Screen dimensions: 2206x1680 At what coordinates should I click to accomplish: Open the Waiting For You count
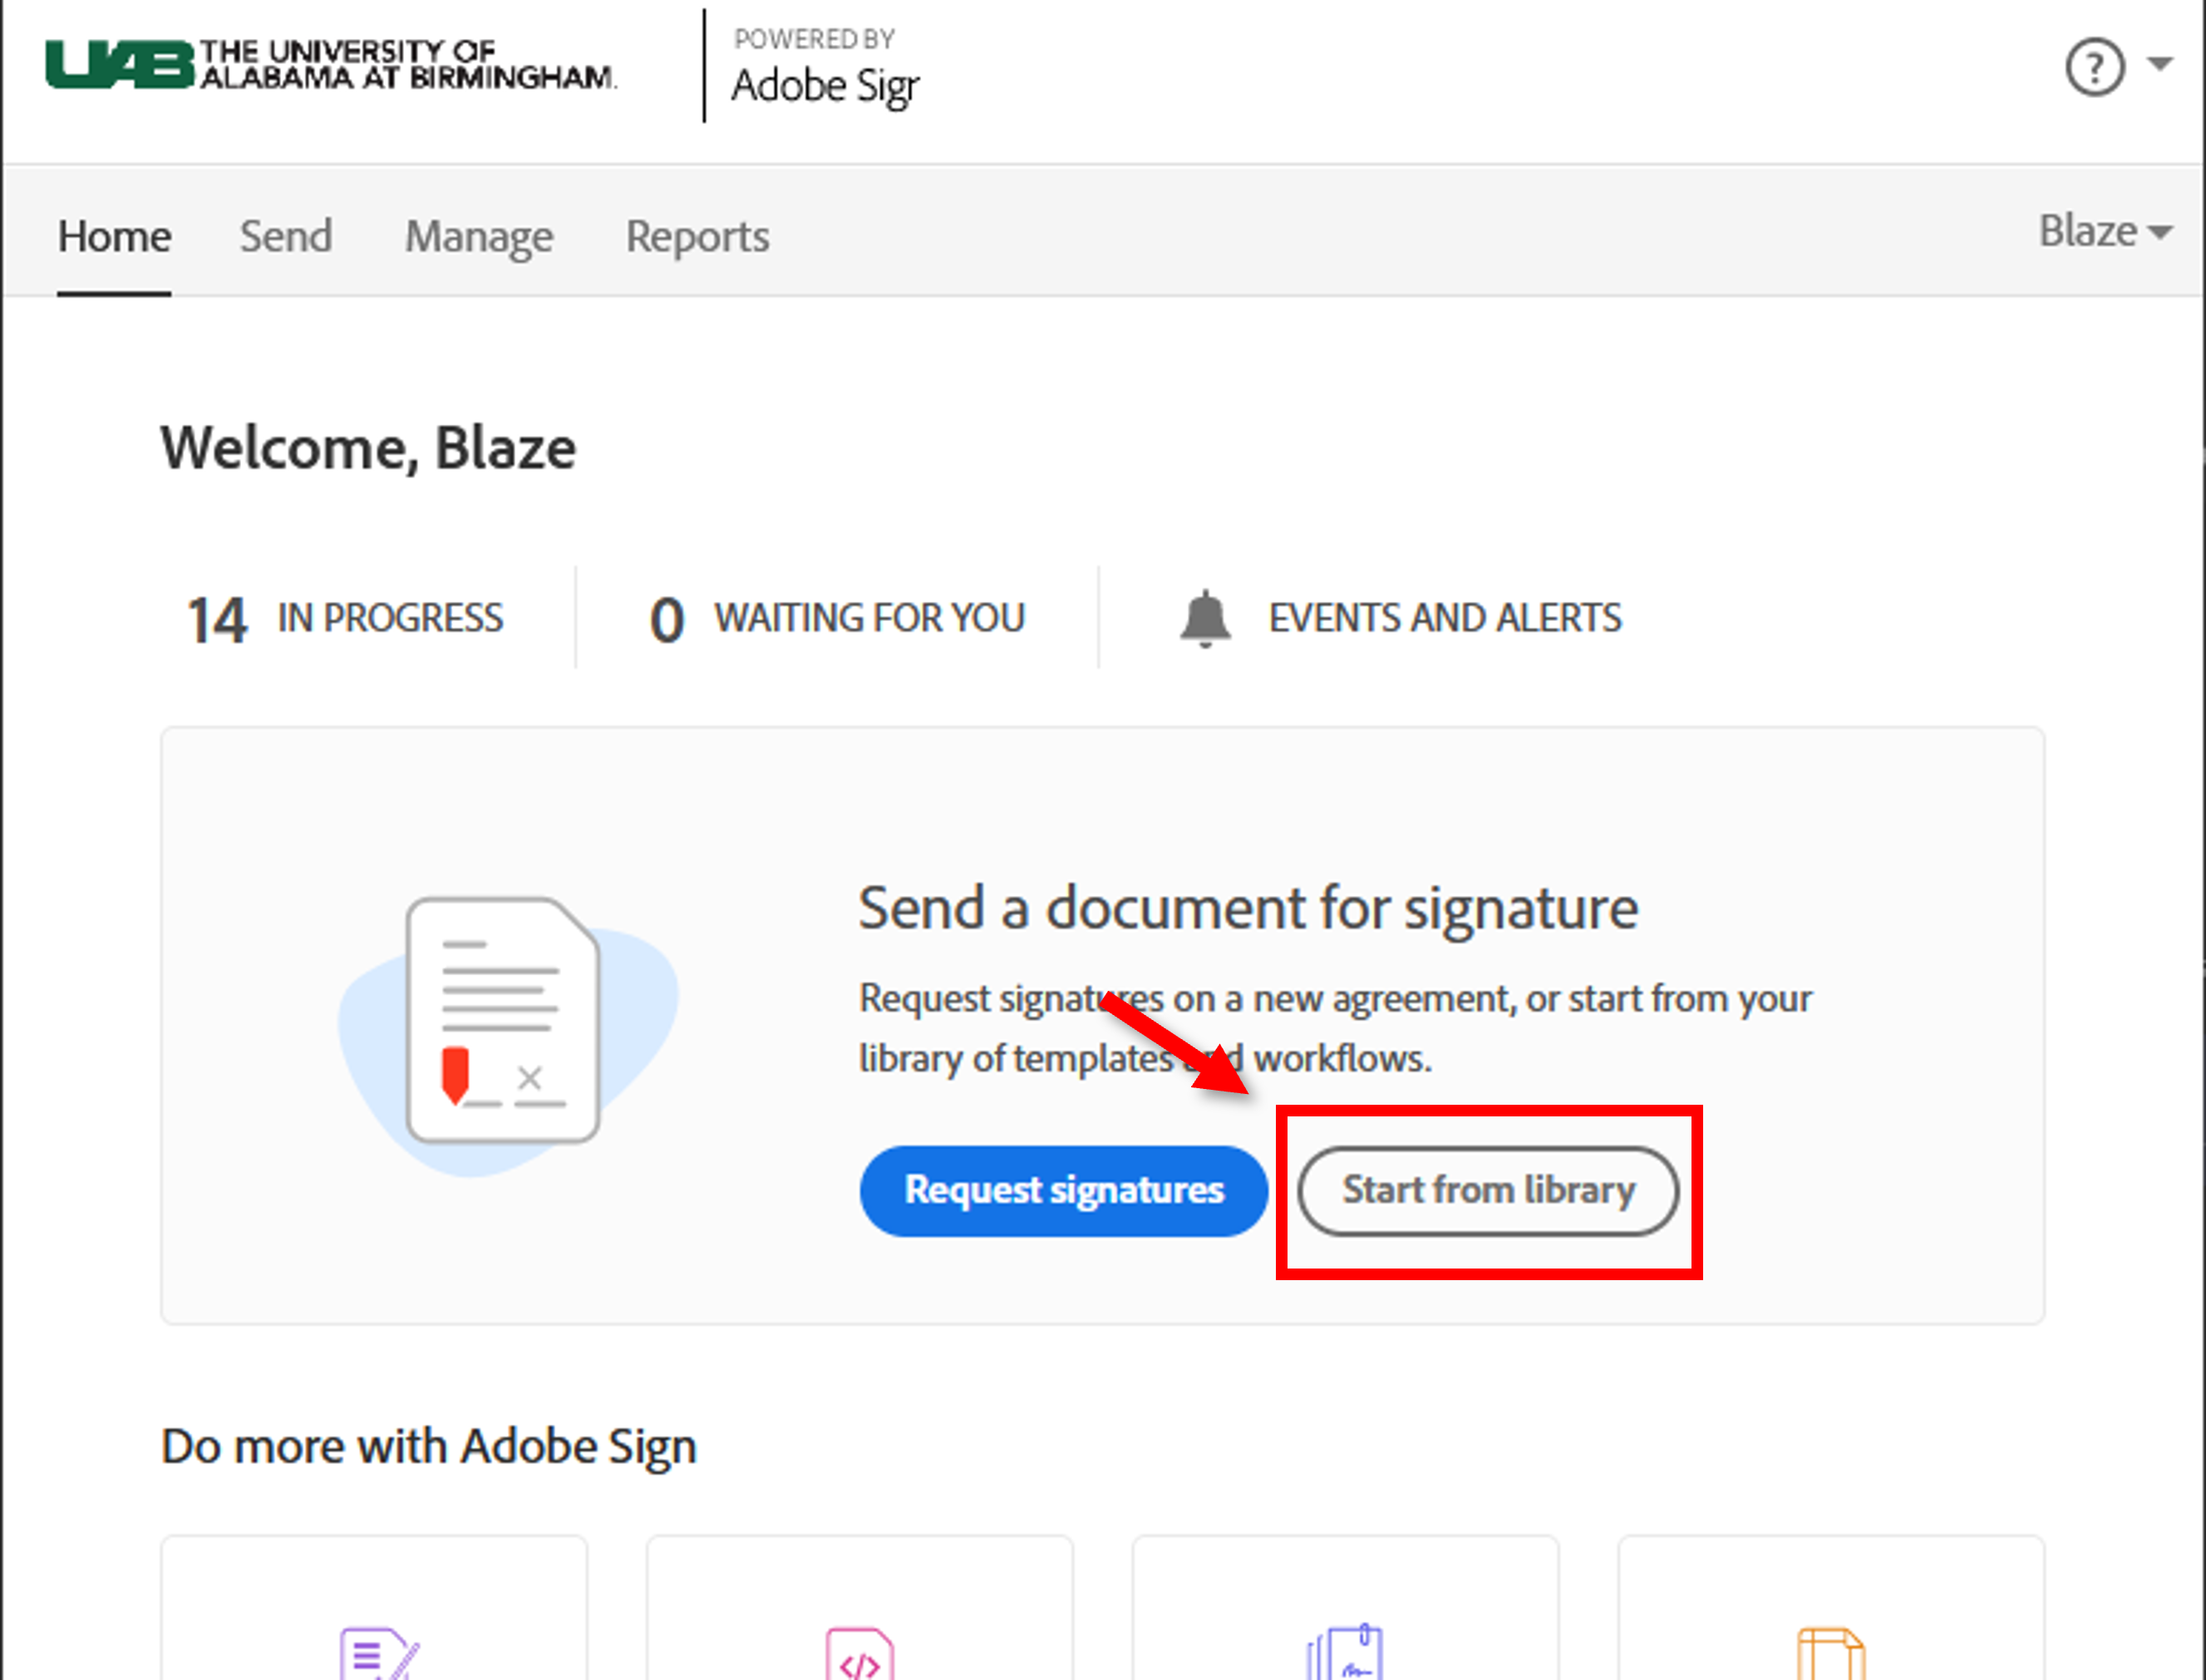click(837, 618)
